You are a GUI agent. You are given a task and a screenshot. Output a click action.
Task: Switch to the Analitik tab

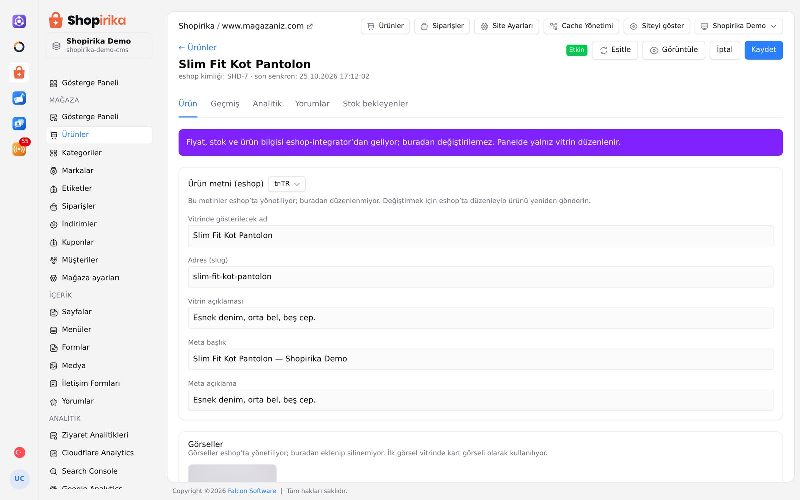pos(267,104)
